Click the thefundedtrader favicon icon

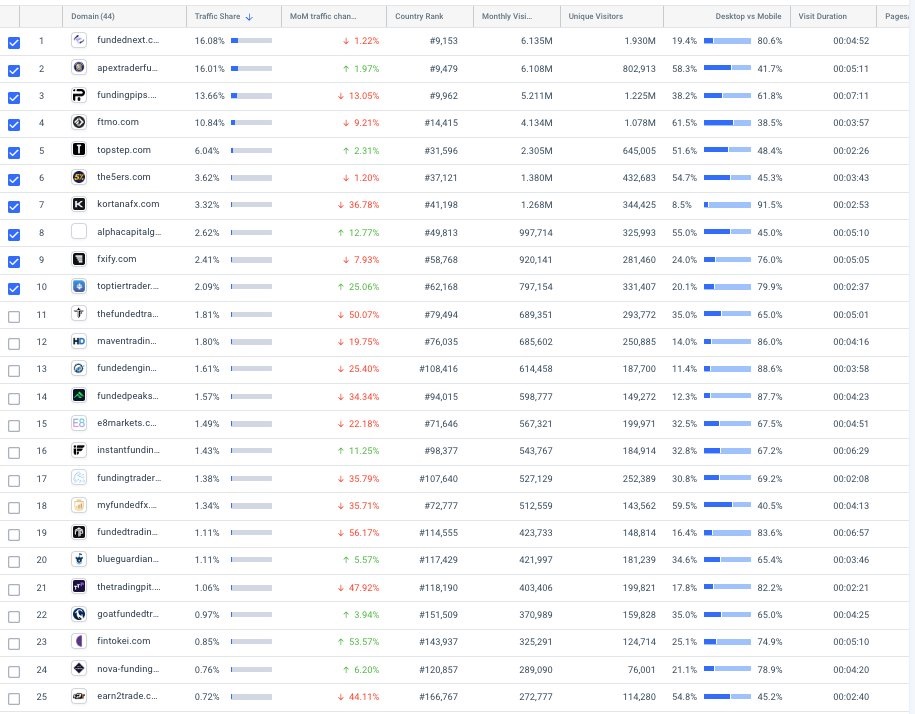pyautogui.click(x=79, y=314)
